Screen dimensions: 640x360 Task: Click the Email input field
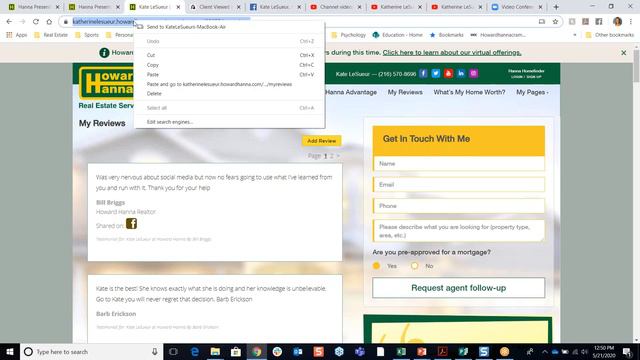coord(459,185)
